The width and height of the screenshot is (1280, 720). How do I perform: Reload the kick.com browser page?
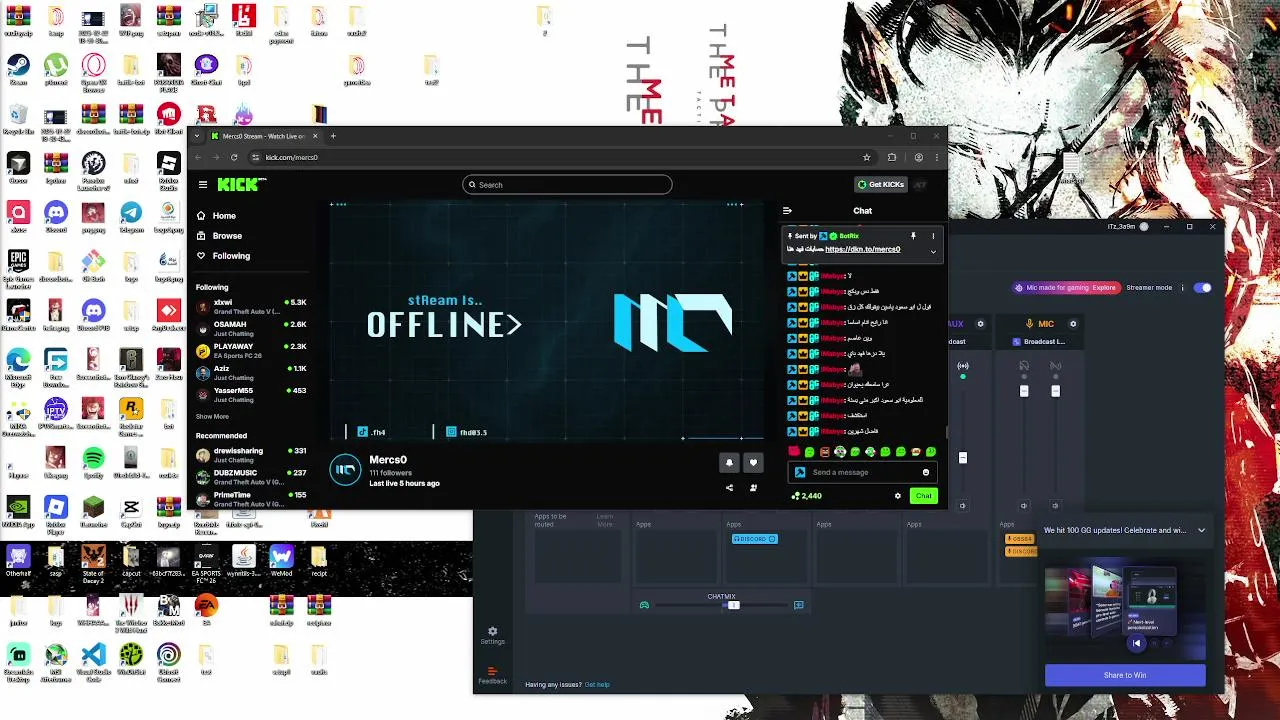(234, 157)
